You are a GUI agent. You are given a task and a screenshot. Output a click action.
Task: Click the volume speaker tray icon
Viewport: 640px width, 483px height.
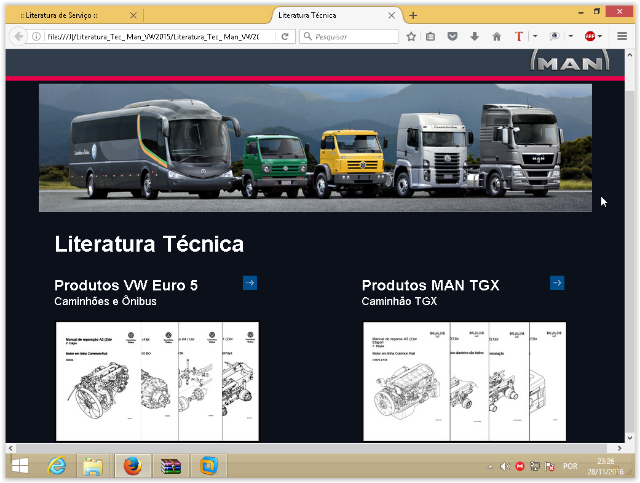point(505,466)
